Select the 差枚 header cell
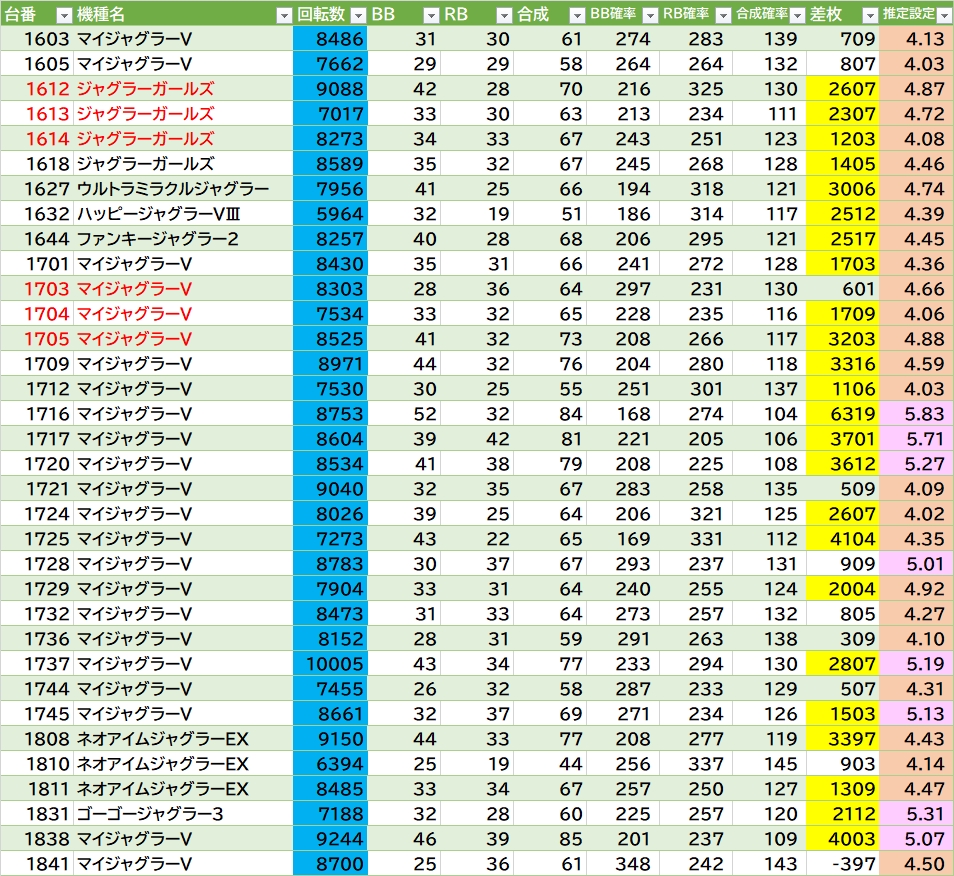Viewport: 954px width, 876px height. tap(843, 13)
